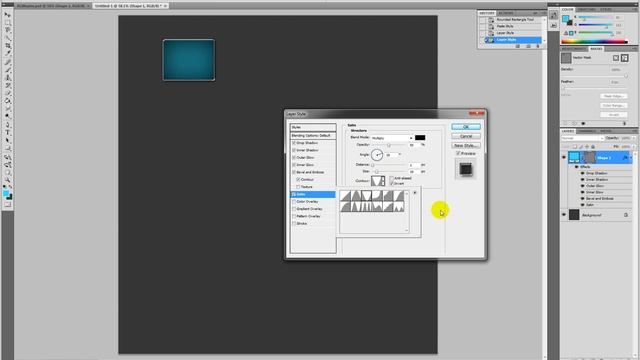Hide the Drop Shadow effect in Layers
This screenshot has height=360, width=640.
pos(582,173)
